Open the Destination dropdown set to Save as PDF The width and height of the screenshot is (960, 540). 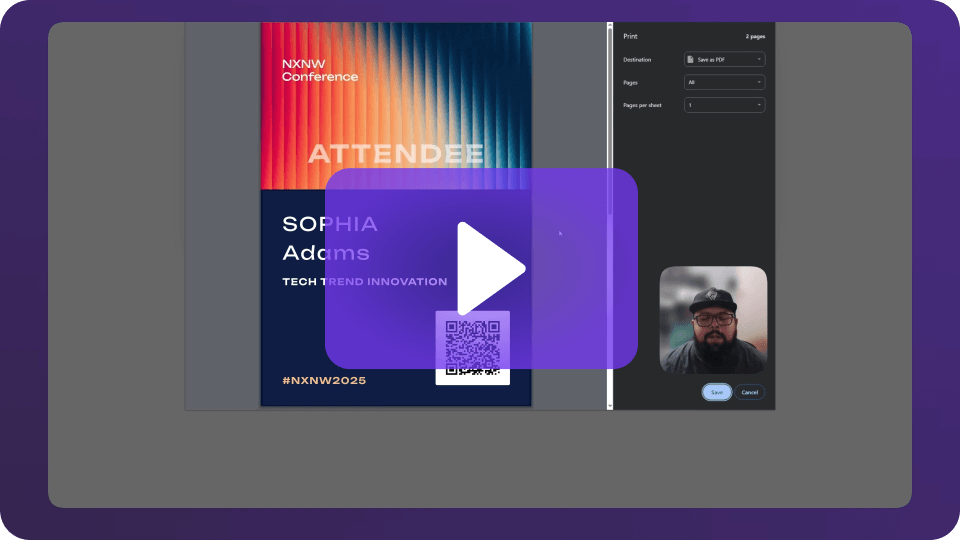point(724,59)
